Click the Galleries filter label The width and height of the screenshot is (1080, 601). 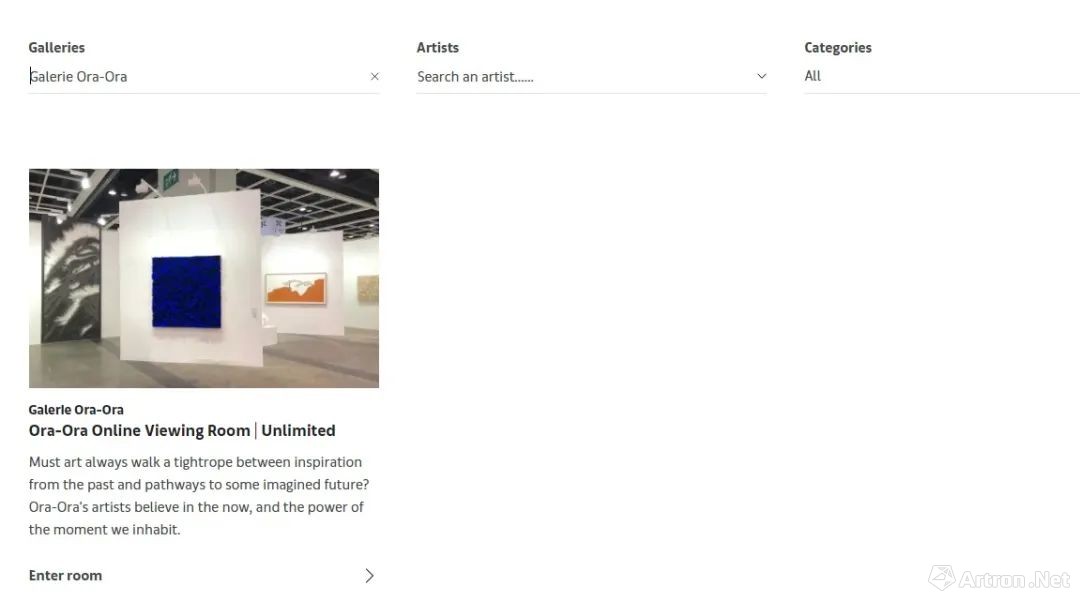pyautogui.click(x=56, y=48)
